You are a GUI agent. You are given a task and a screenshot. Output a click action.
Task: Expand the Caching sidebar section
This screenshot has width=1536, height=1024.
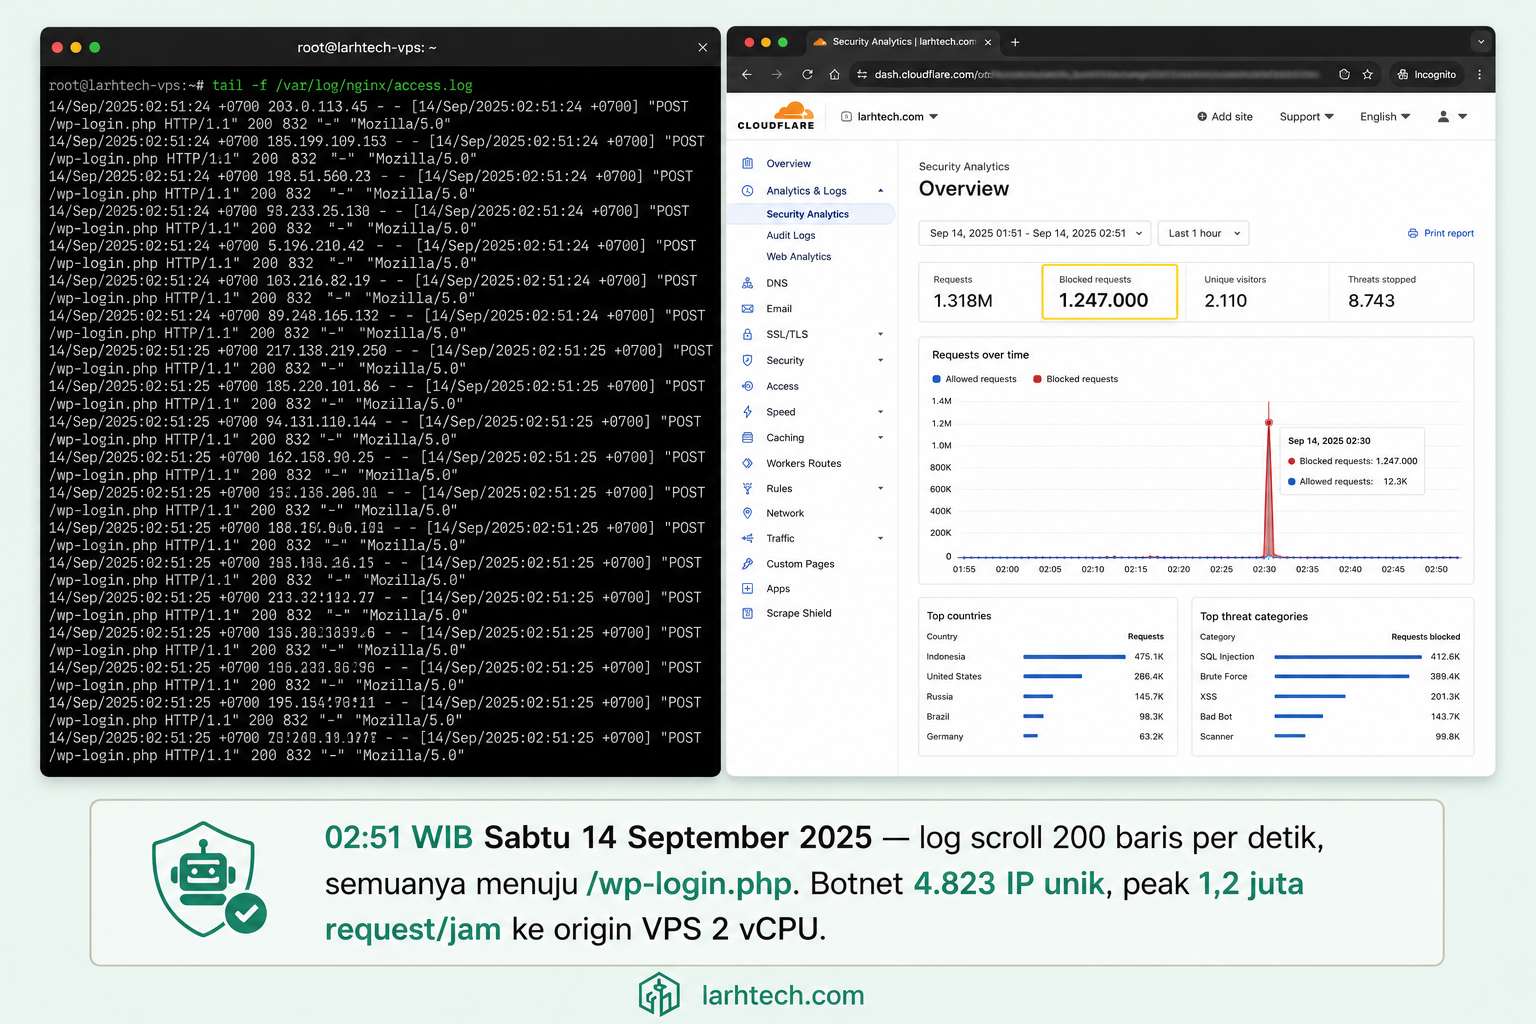(881, 437)
